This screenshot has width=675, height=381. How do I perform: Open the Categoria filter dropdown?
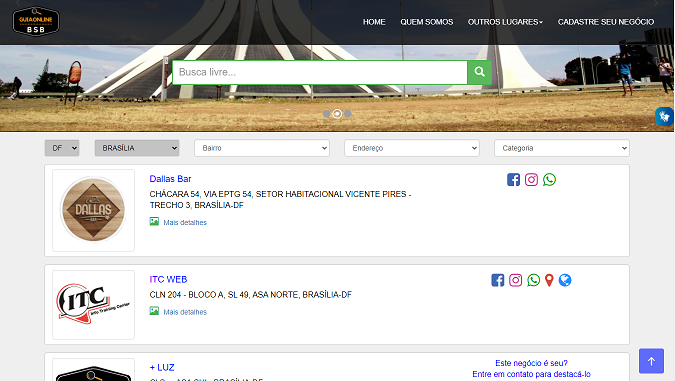[562, 148]
